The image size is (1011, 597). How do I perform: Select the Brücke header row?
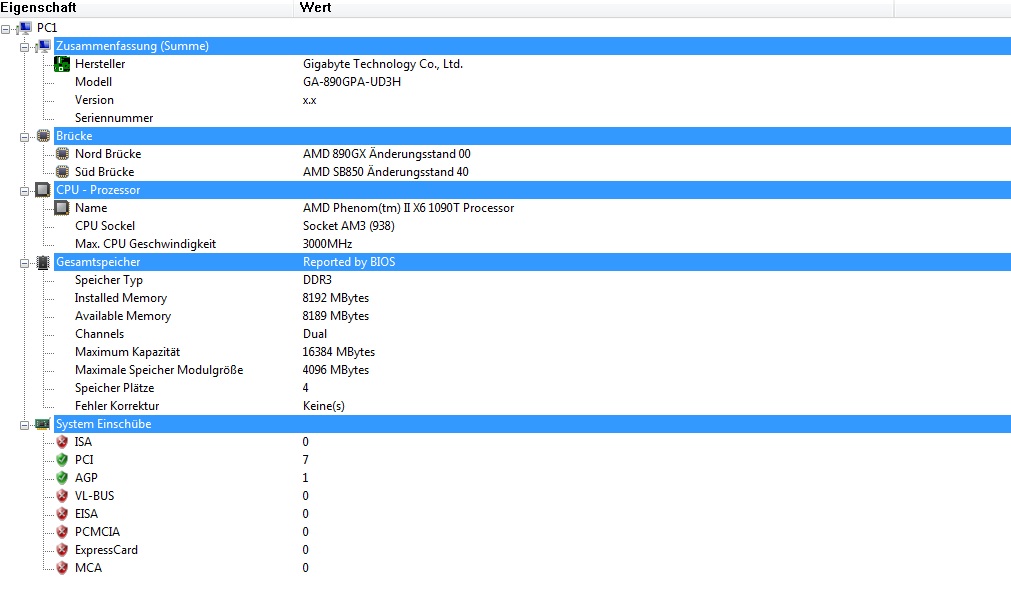(532, 136)
